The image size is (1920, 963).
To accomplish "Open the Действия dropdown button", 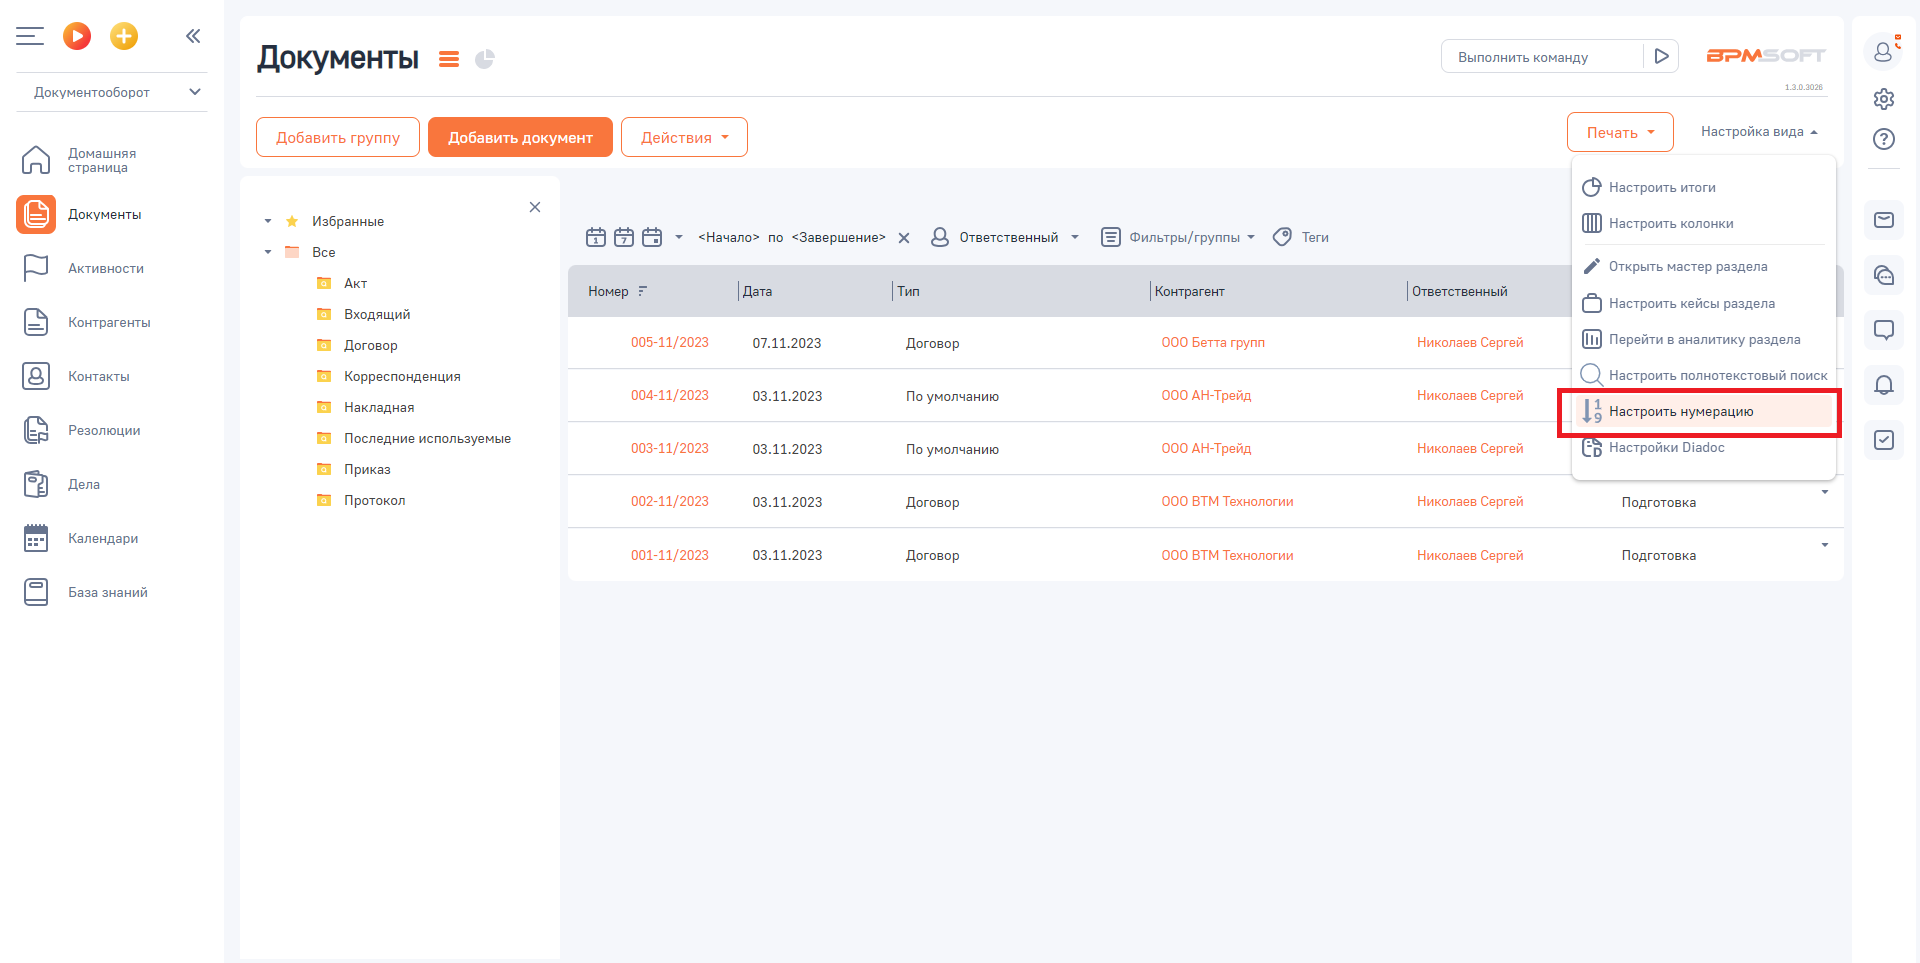I will (684, 137).
